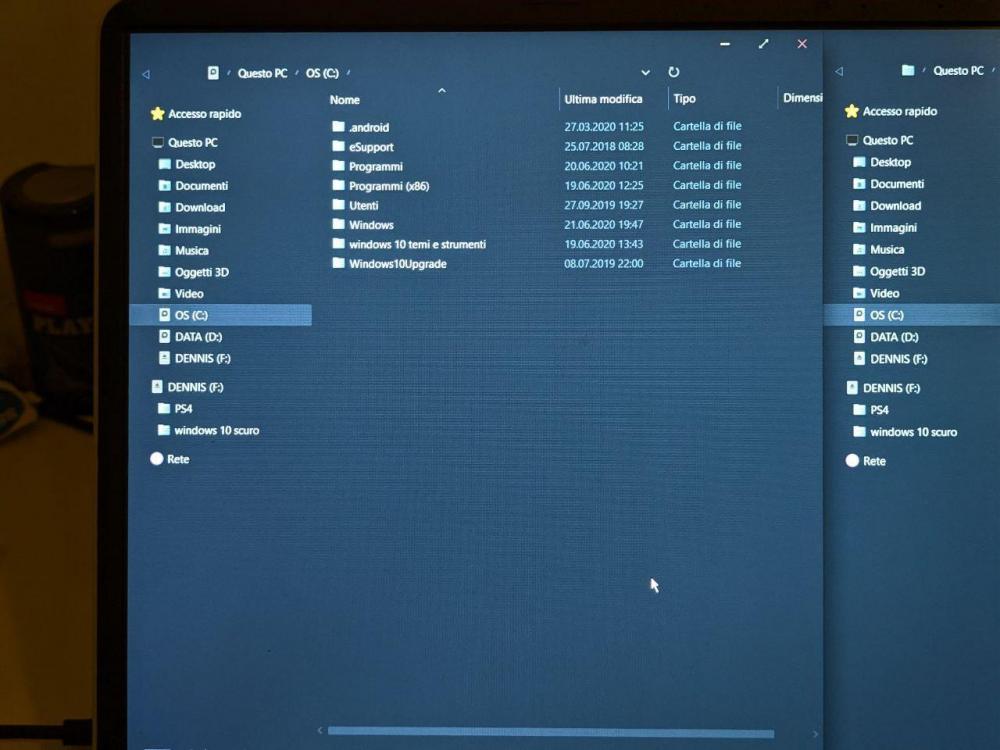
Task: Sort by Ultima modifica column header
Action: pyautogui.click(x=603, y=99)
